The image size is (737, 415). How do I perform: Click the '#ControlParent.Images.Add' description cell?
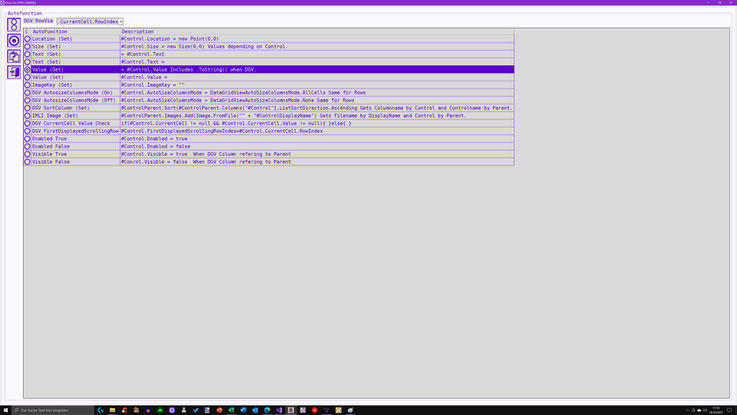(x=317, y=116)
